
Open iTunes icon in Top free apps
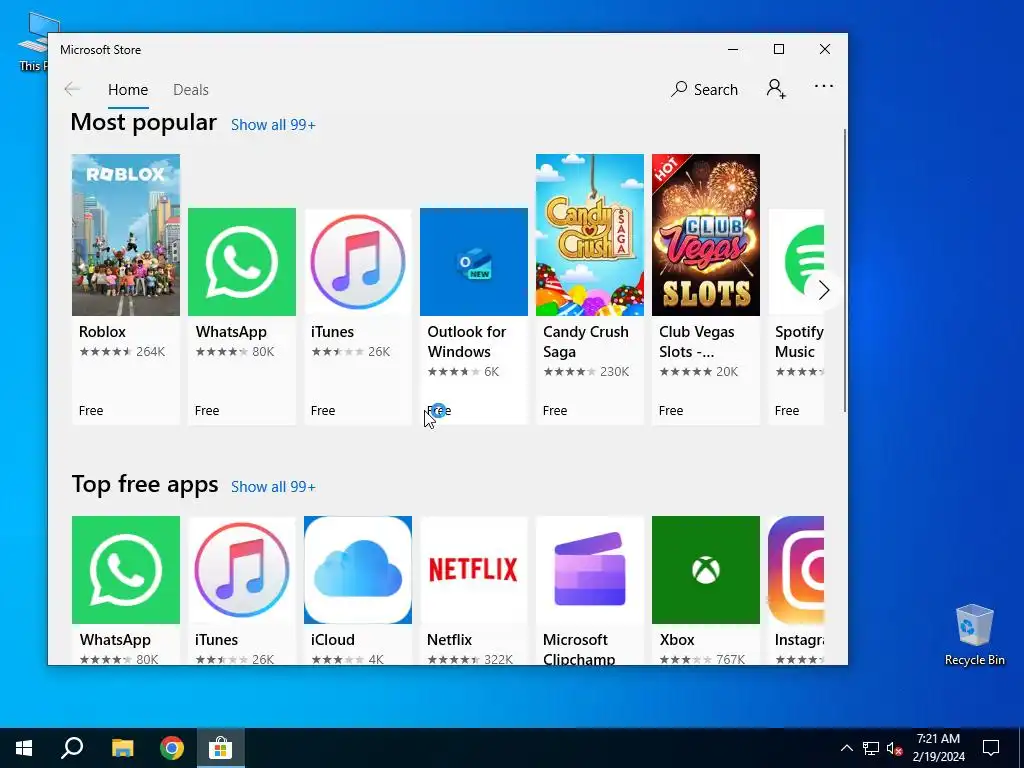(242, 570)
